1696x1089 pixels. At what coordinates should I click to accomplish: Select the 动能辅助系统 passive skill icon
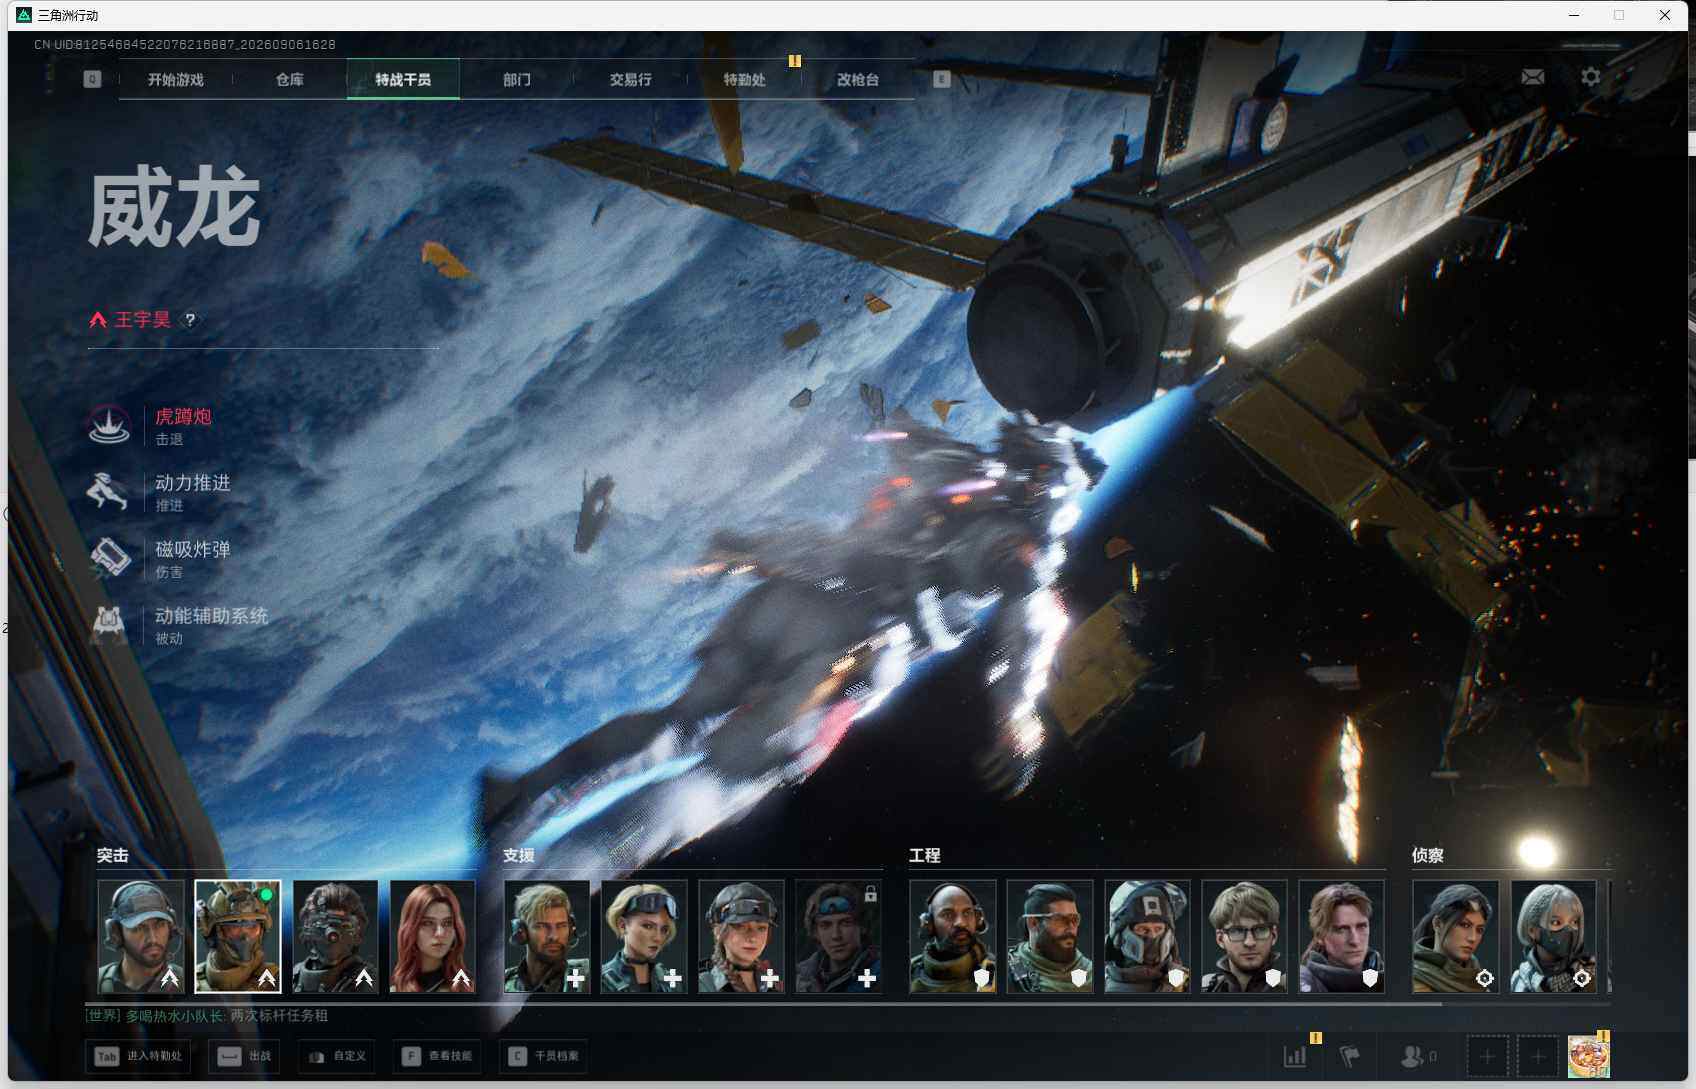tap(108, 624)
